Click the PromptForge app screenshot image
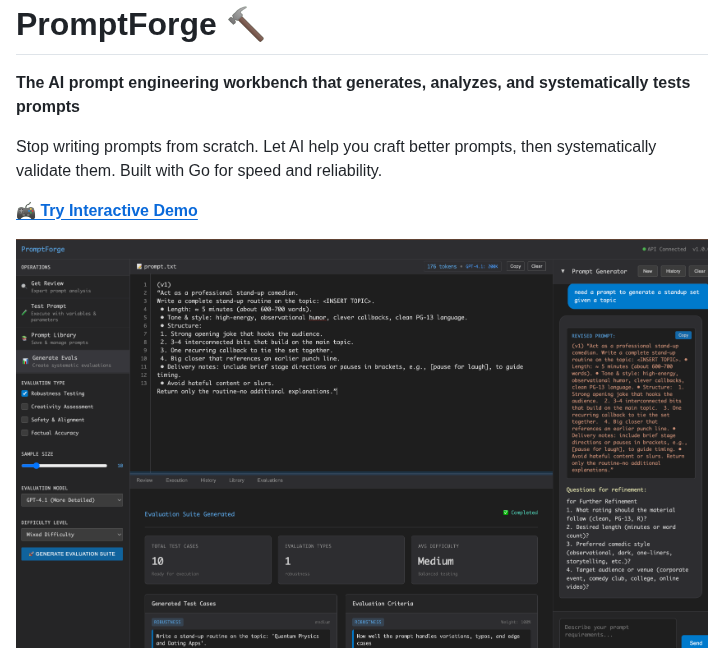 coord(362,443)
